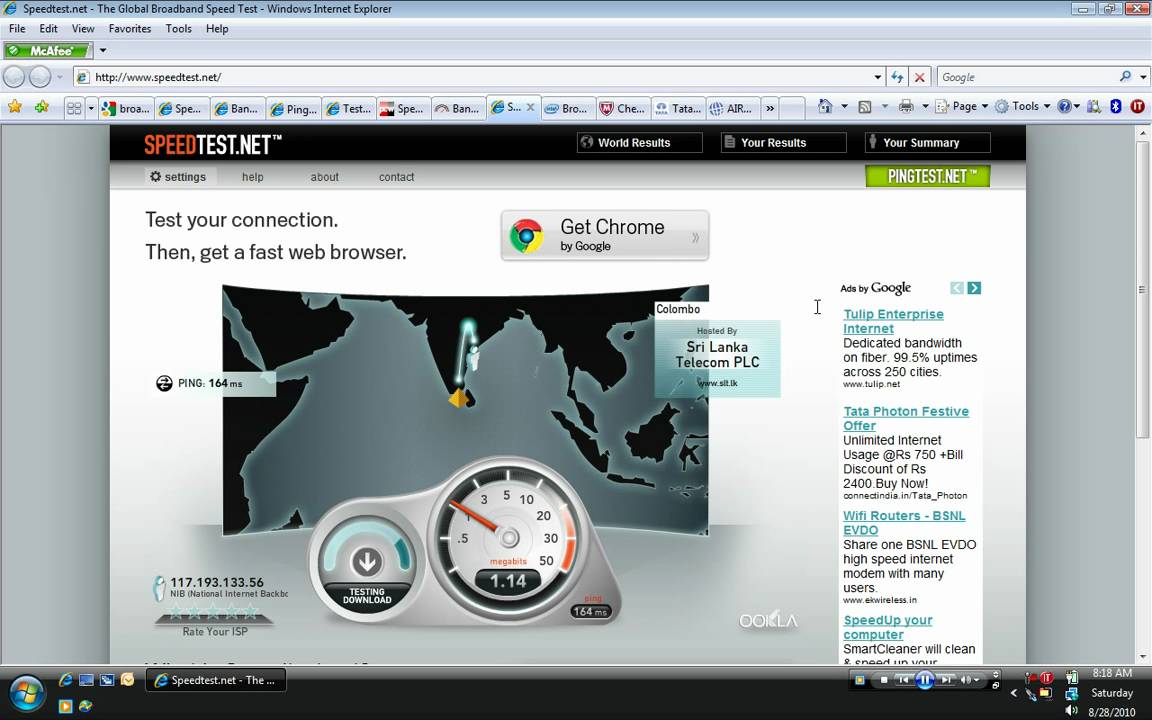Click Stop on the taskbar media player
Viewport: 1152px width, 720px height.
(x=884, y=680)
